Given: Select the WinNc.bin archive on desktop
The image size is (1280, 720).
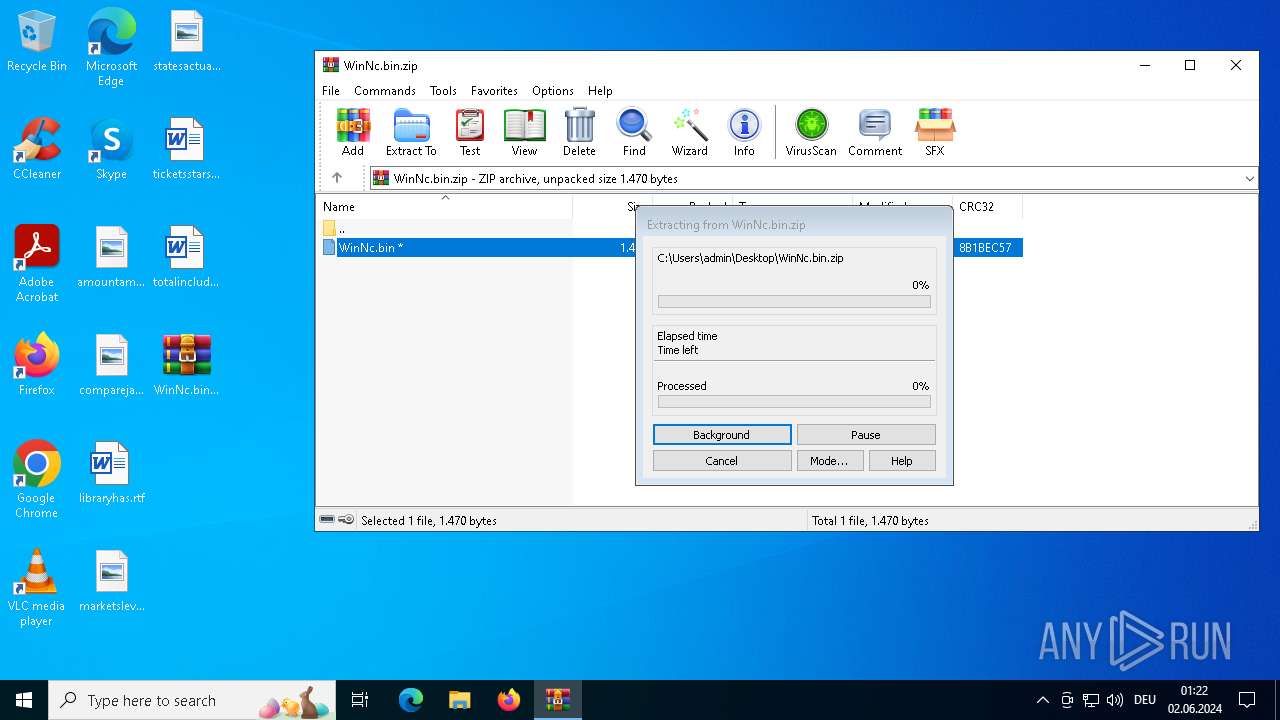Looking at the screenshot, I should point(186,365).
